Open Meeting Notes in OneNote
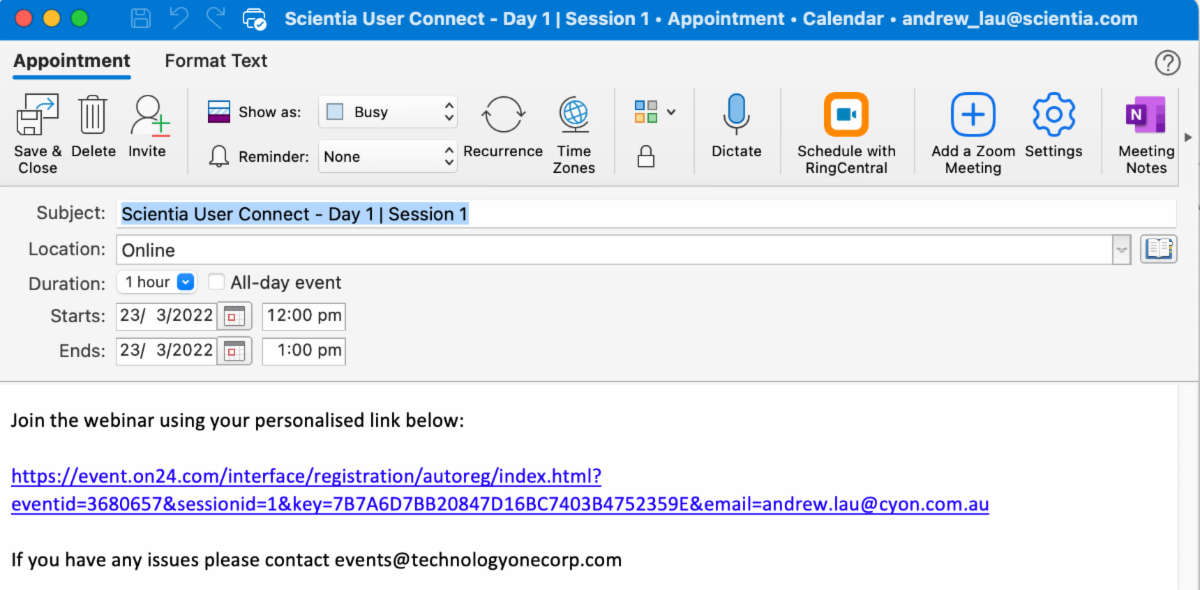Image resolution: width=1200 pixels, height=590 pixels. click(1144, 113)
